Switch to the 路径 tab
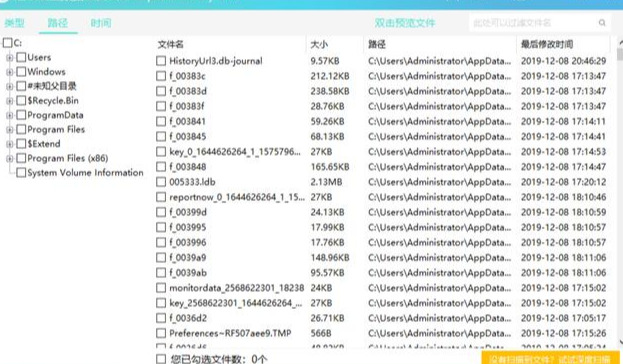Viewport: 623px width, 364px height. coord(58,23)
